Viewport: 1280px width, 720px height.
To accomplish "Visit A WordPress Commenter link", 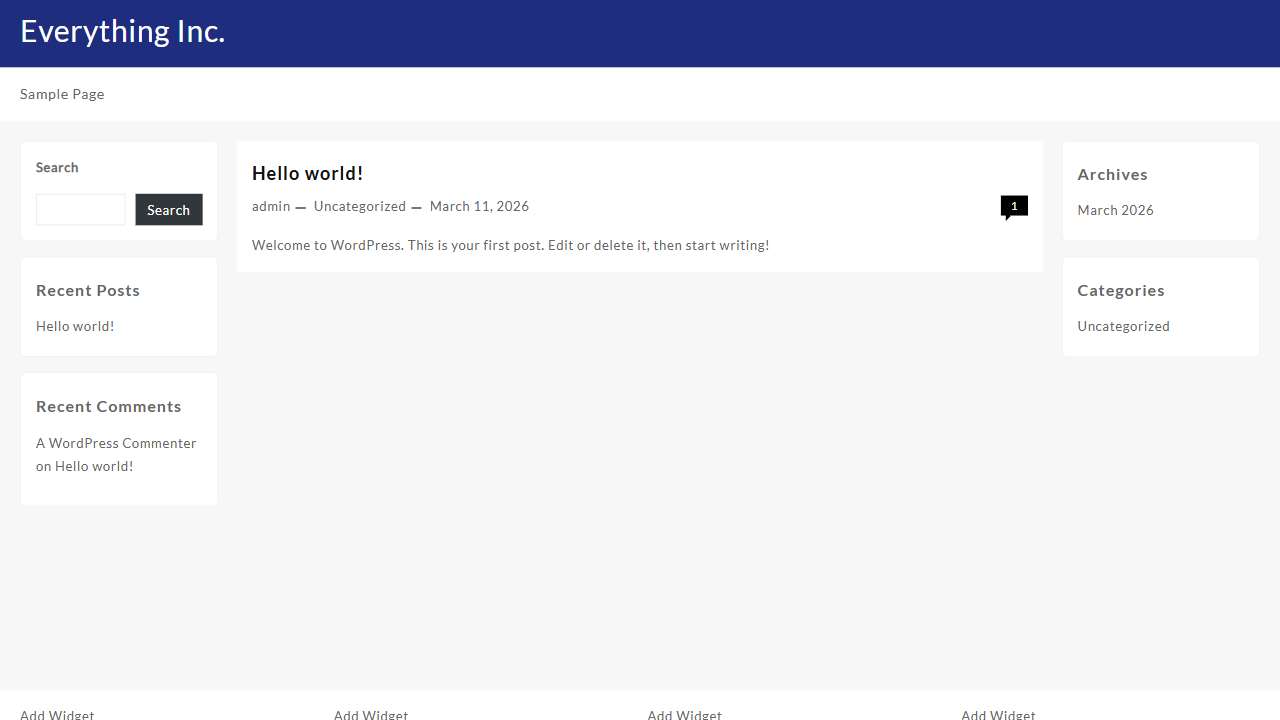I will click(116, 443).
